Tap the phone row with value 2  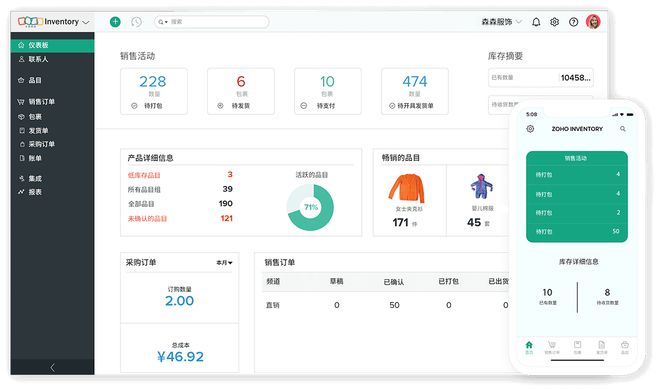(x=577, y=213)
